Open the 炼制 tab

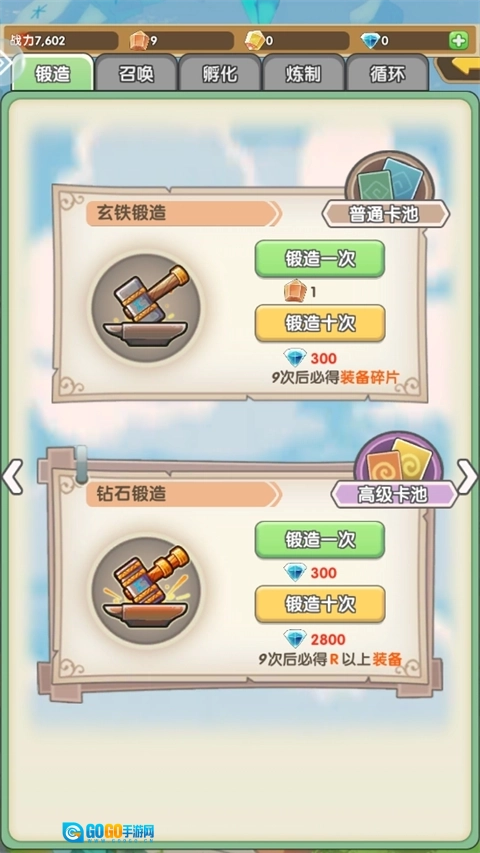pyautogui.click(x=303, y=73)
